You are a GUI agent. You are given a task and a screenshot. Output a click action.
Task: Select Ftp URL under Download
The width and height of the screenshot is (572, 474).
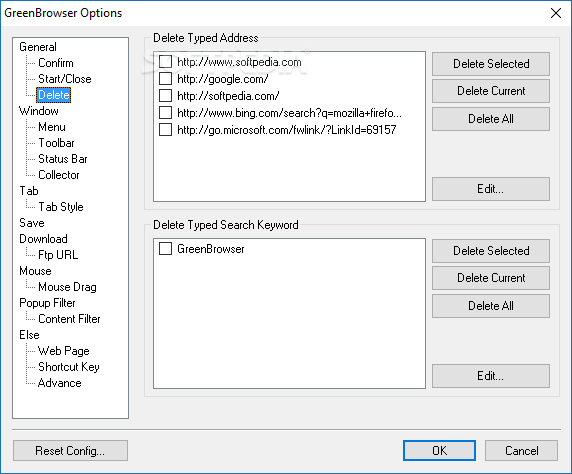[x=58, y=255]
